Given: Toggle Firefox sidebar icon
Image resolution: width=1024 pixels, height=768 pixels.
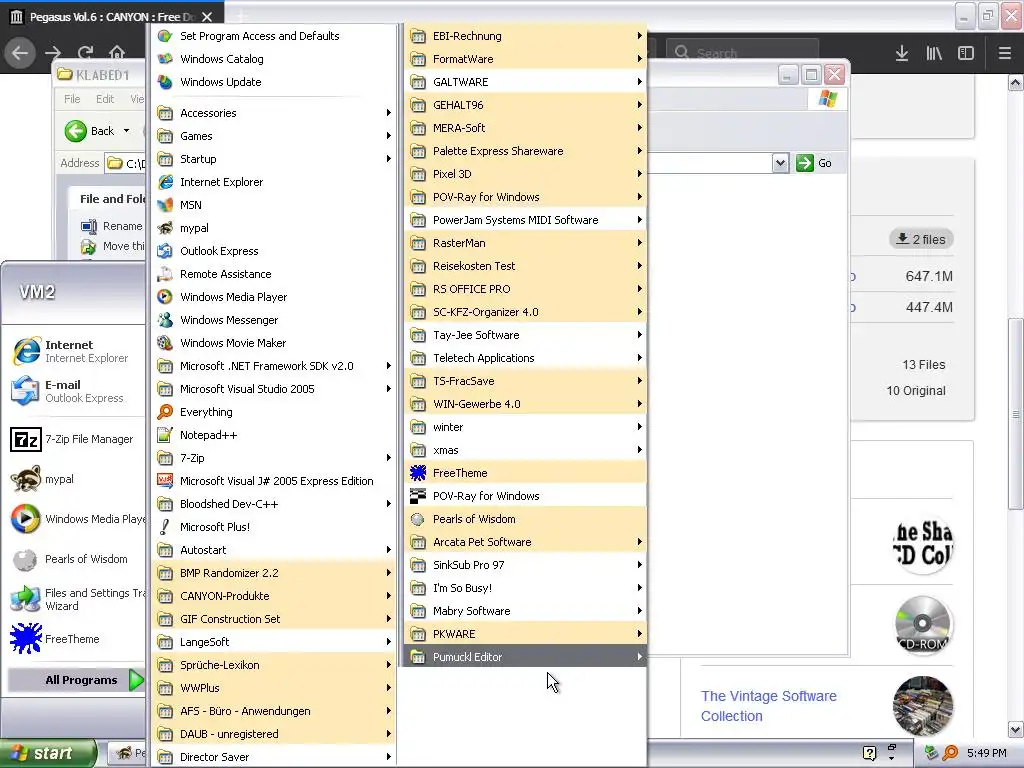Looking at the screenshot, I should pos(966,53).
